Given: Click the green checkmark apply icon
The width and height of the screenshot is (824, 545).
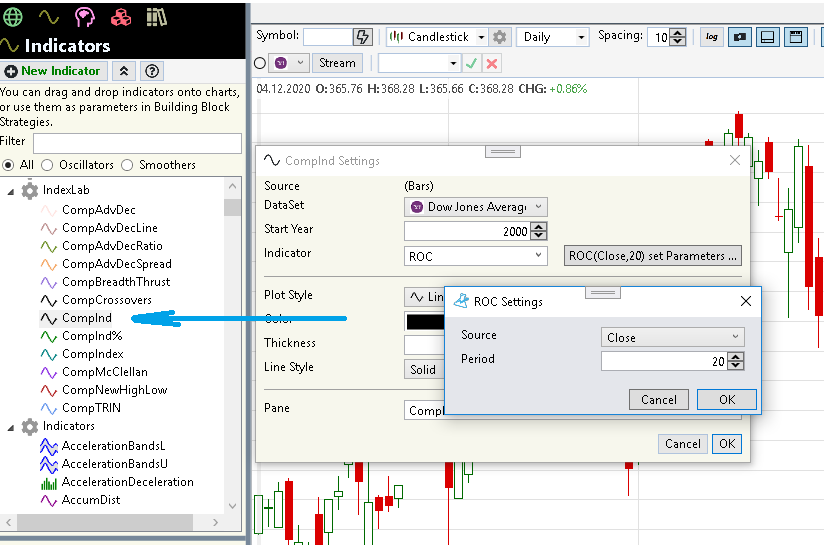Looking at the screenshot, I should click(x=471, y=64).
